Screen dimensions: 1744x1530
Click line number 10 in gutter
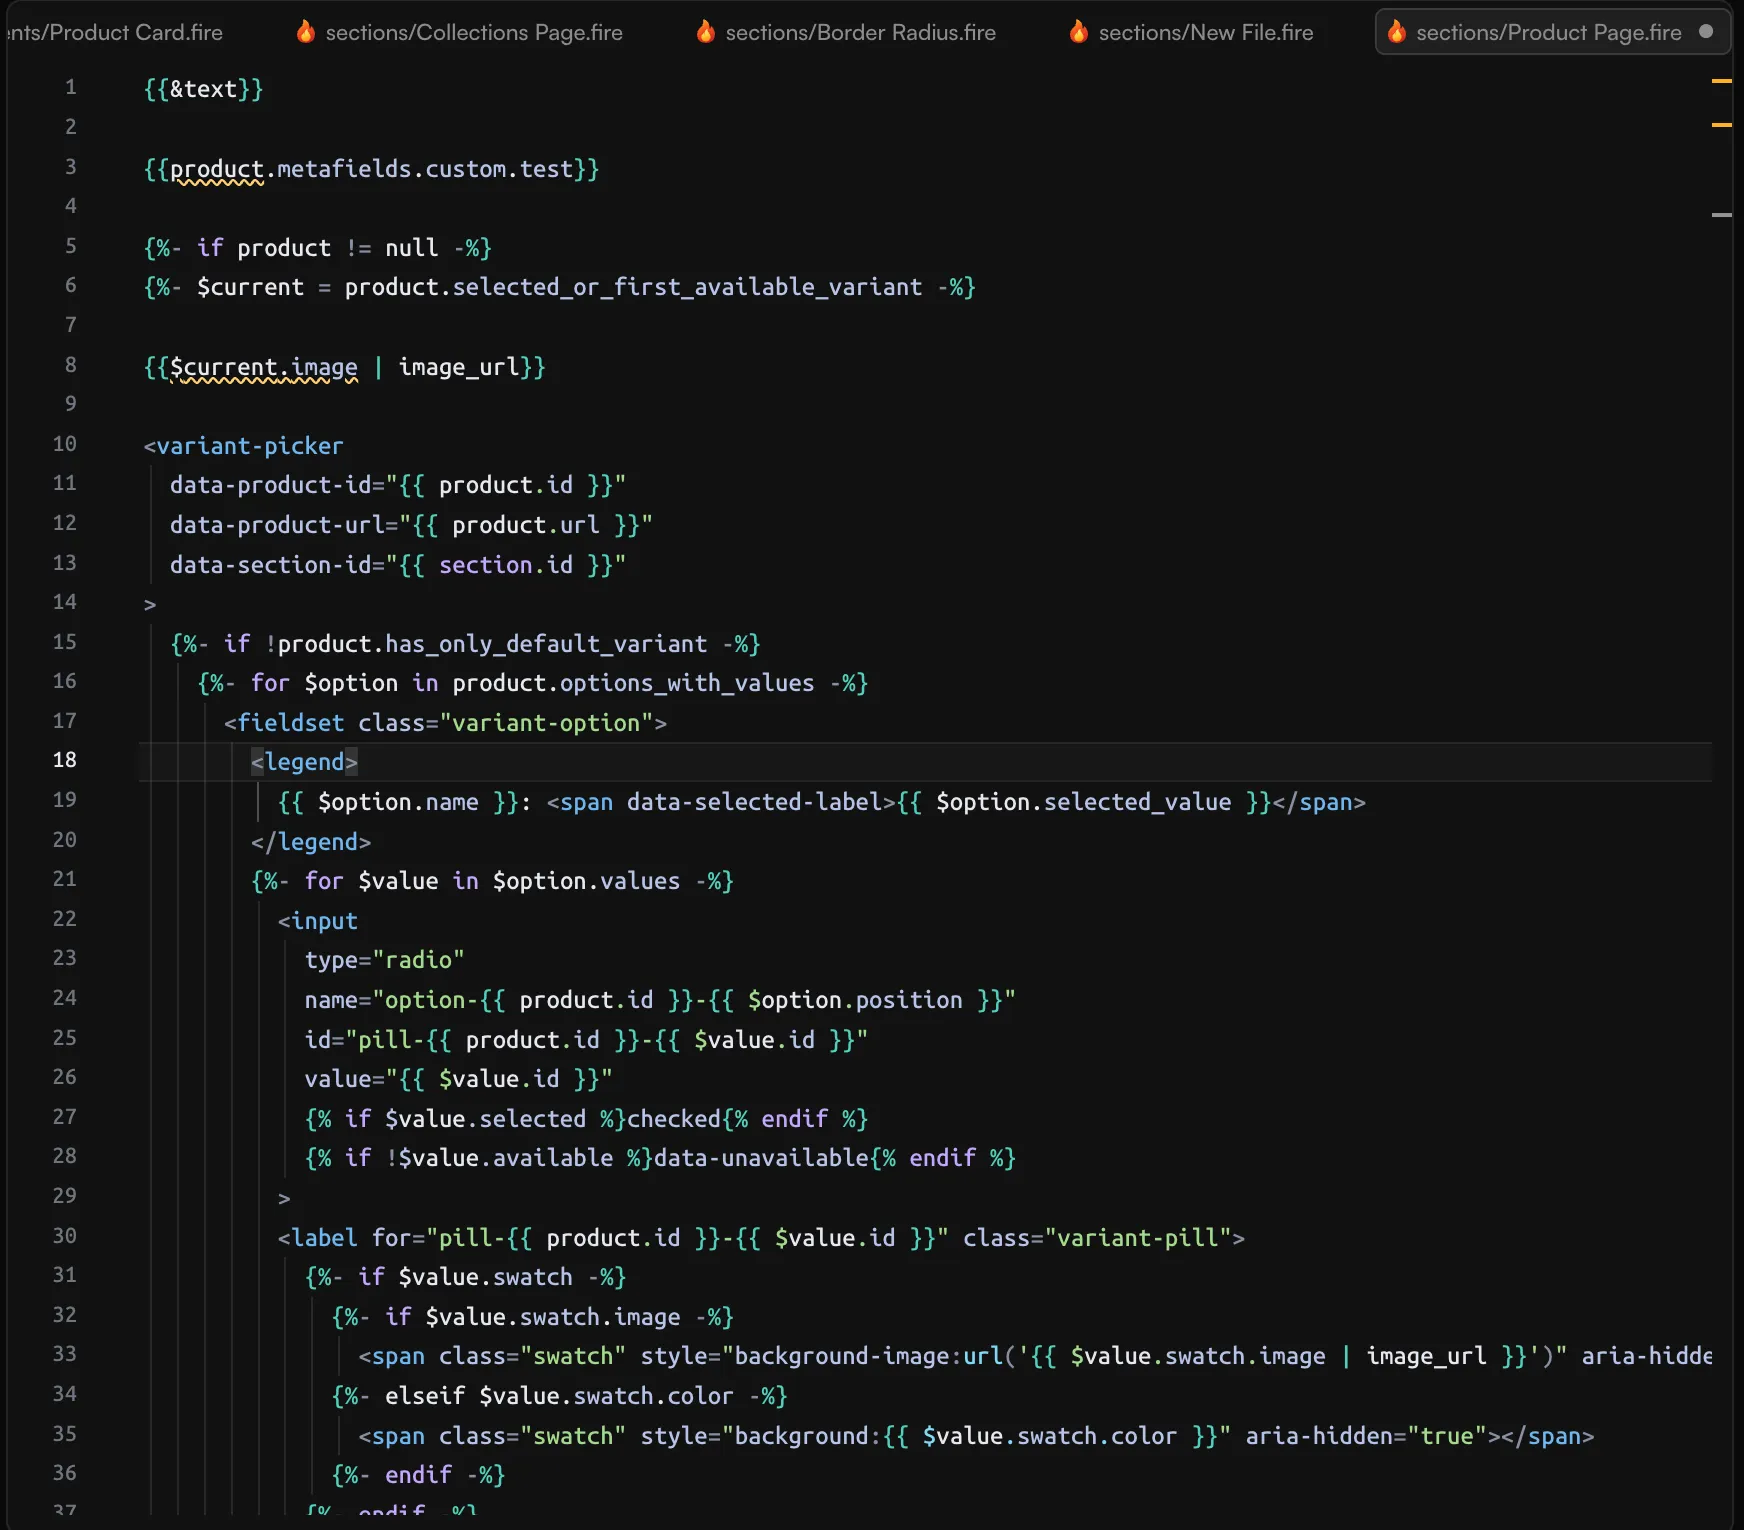point(65,444)
